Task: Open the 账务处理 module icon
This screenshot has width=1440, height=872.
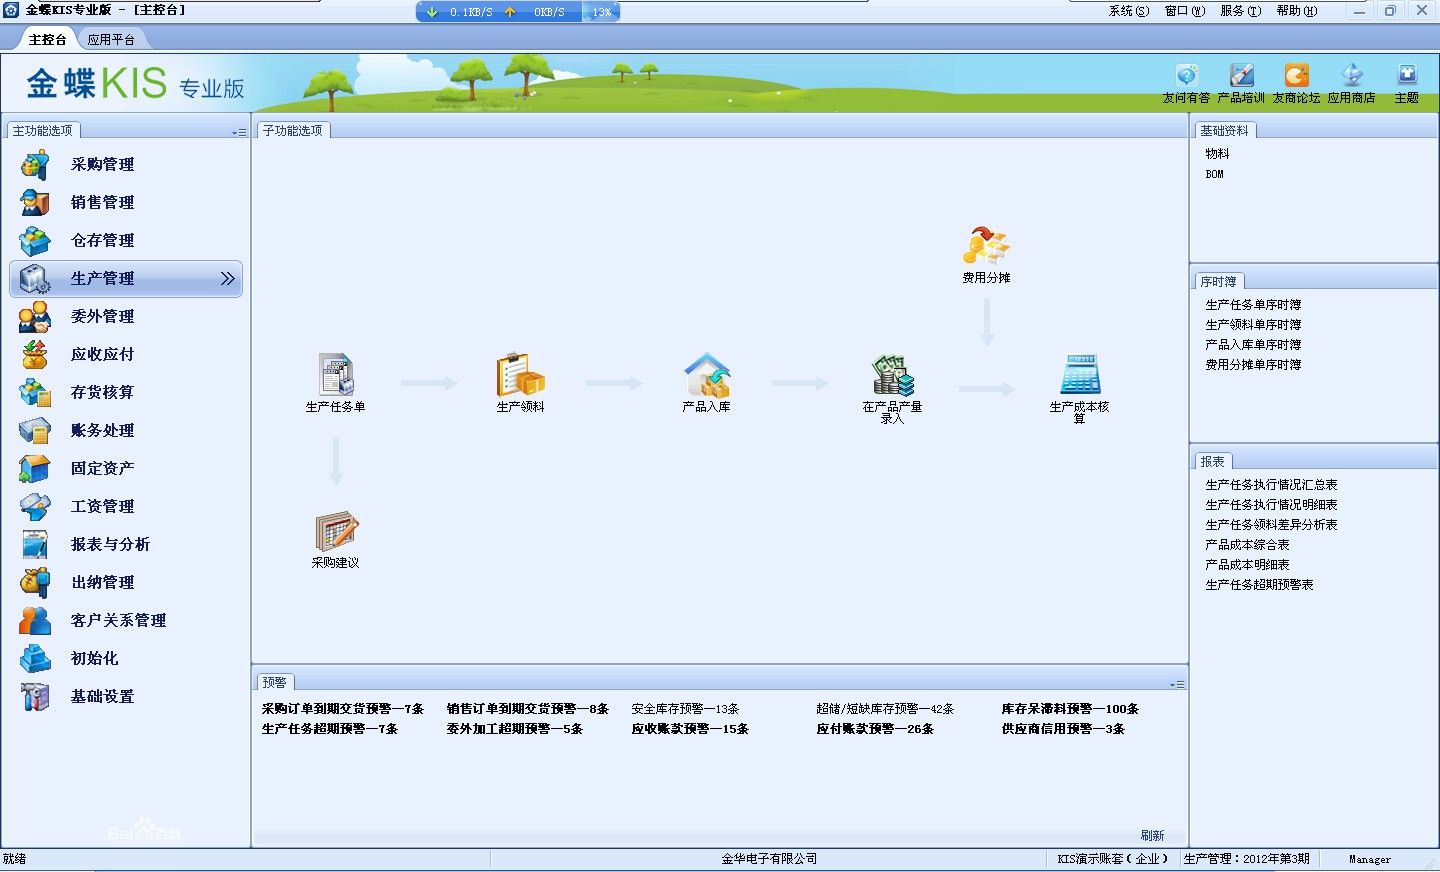Action: [35, 431]
